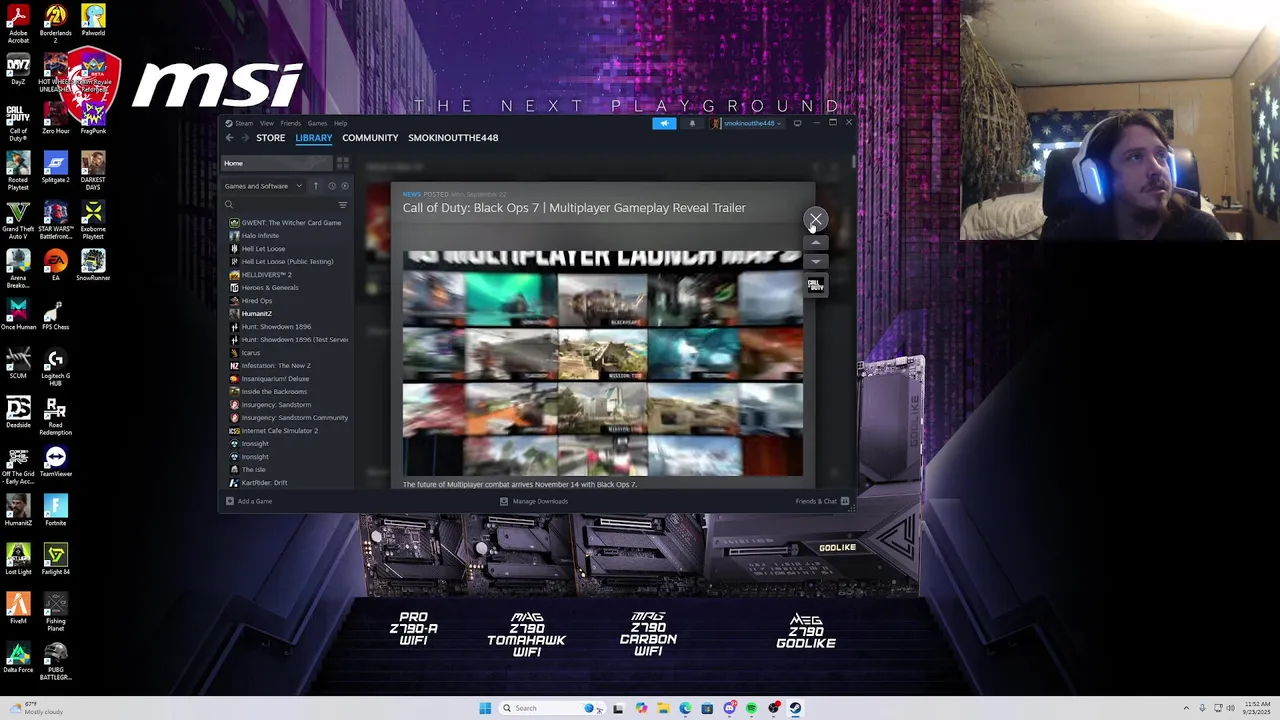Go back with Steam back arrow
Viewport: 1280px width, 720px height.
[x=229, y=138]
